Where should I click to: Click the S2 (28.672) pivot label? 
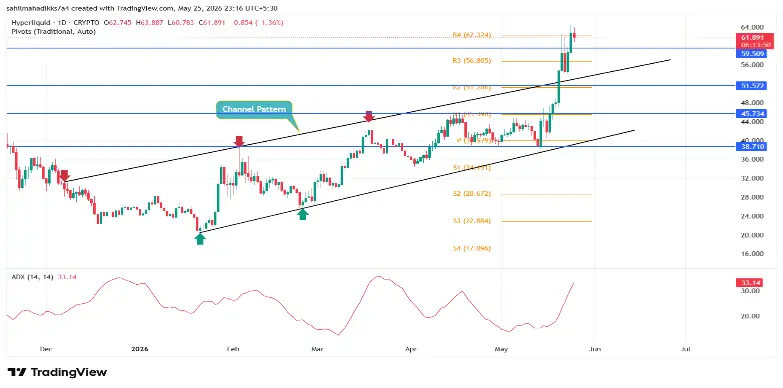pos(472,194)
